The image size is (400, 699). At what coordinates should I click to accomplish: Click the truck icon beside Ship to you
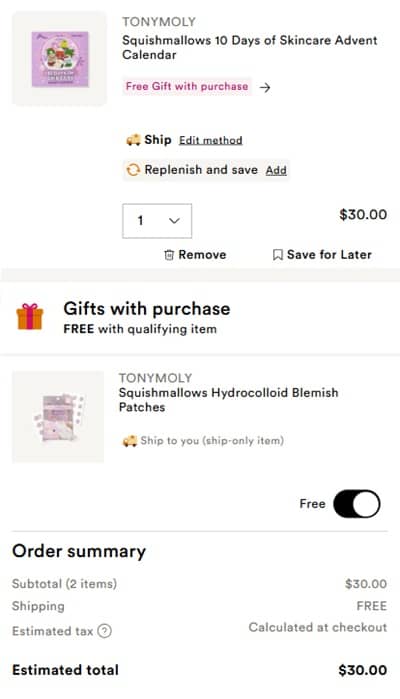pos(130,441)
